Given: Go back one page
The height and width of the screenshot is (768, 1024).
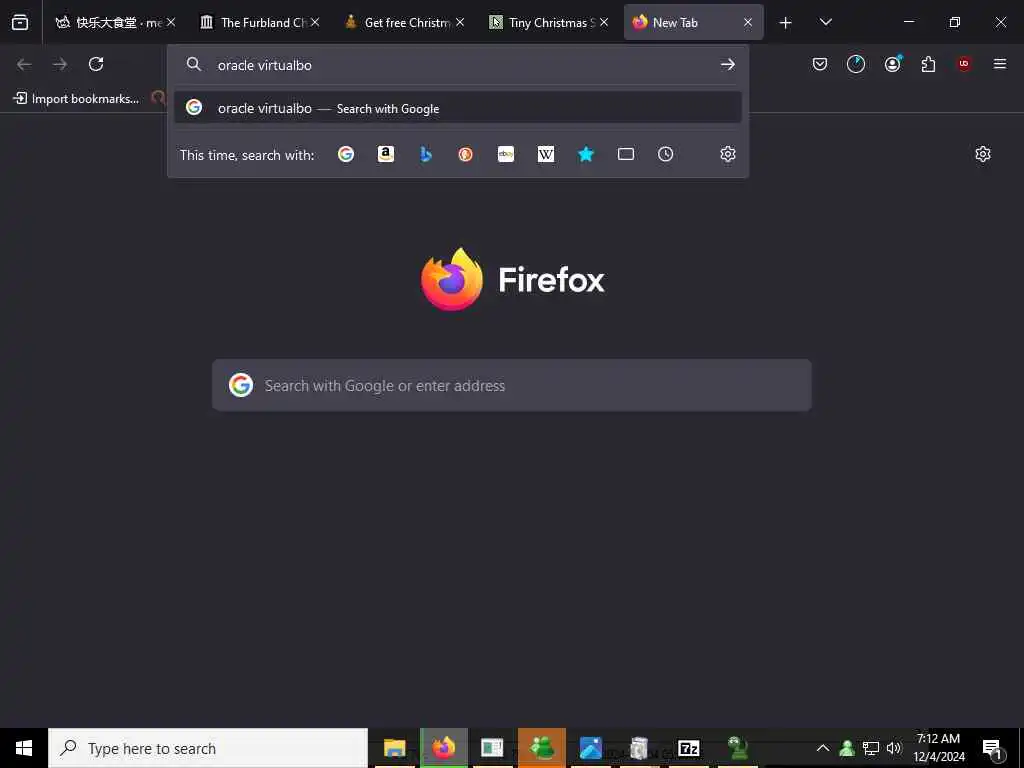Looking at the screenshot, I should click(x=24, y=64).
